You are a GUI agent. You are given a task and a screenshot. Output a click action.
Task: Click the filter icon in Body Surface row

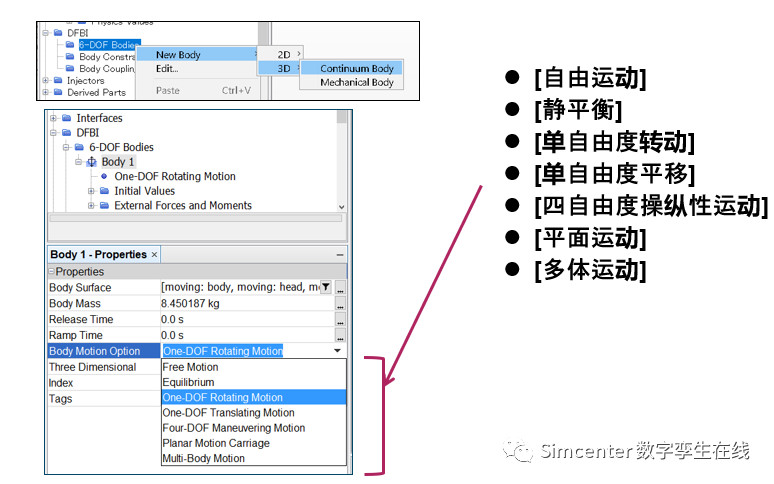(x=325, y=288)
